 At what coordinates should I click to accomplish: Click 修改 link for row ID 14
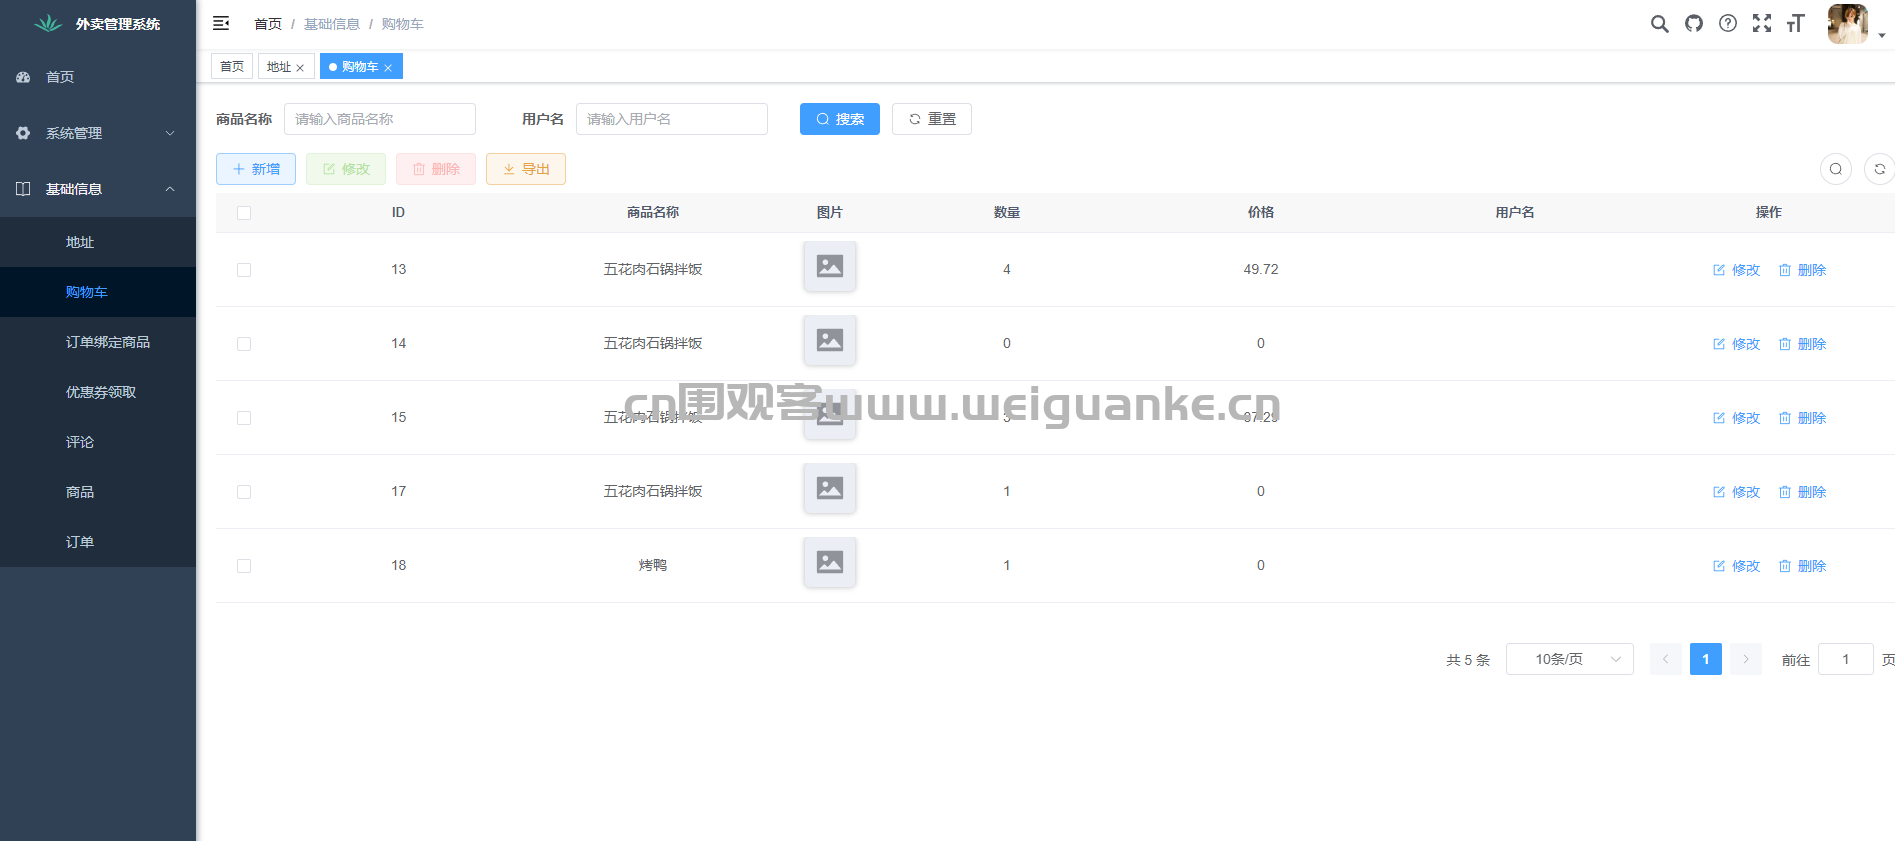[x=1736, y=344]
